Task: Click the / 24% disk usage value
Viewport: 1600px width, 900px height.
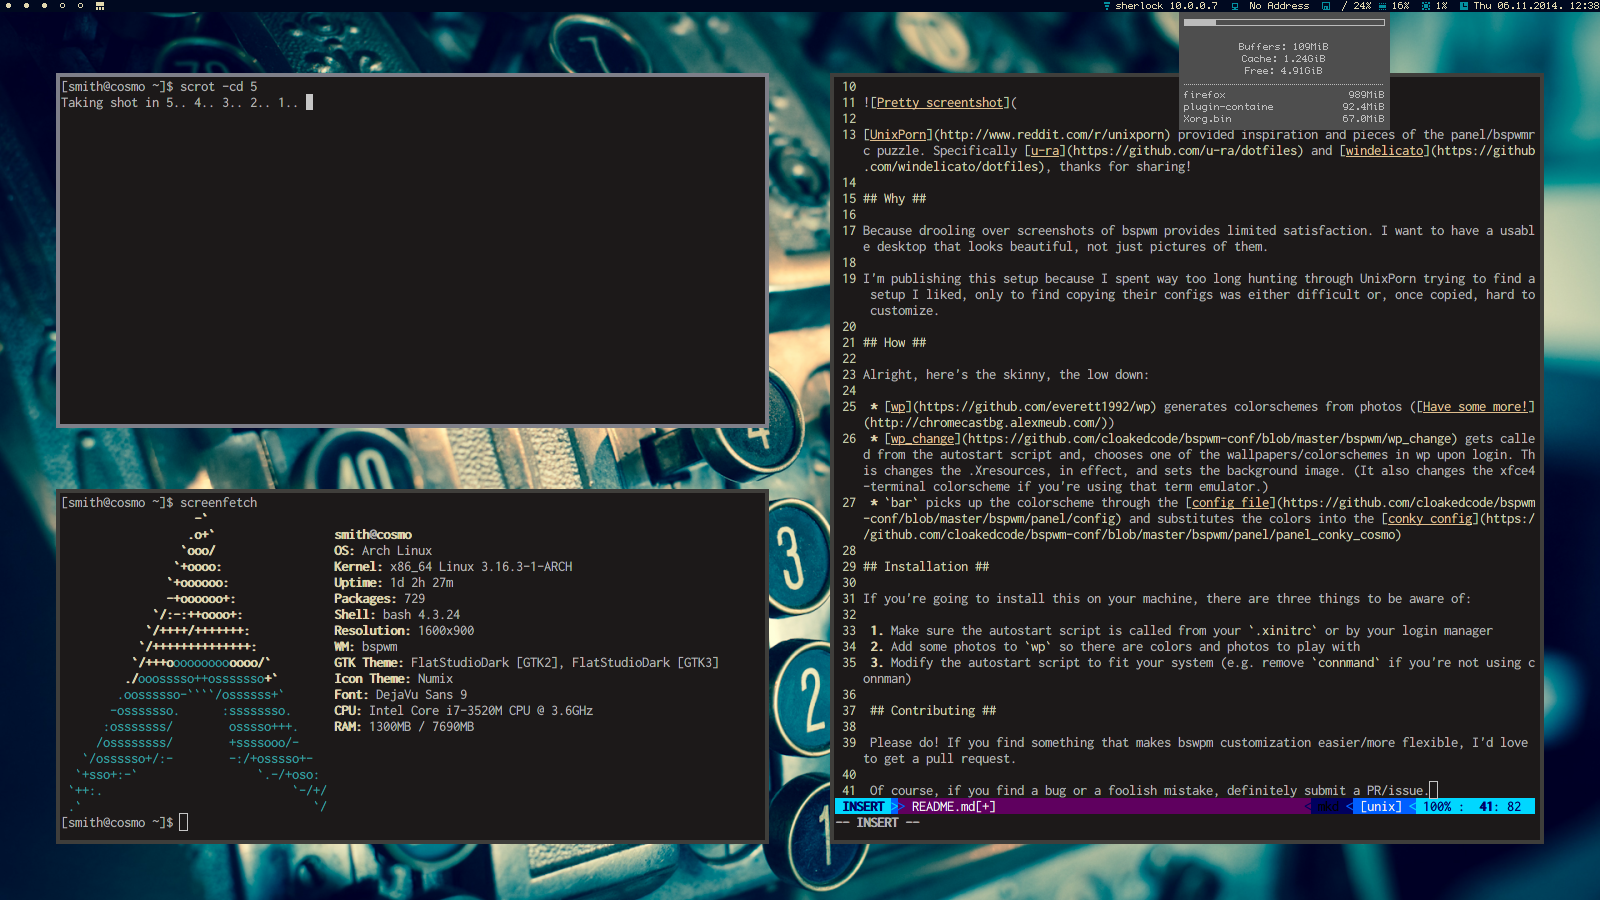Action: (x=1356, y=6)
